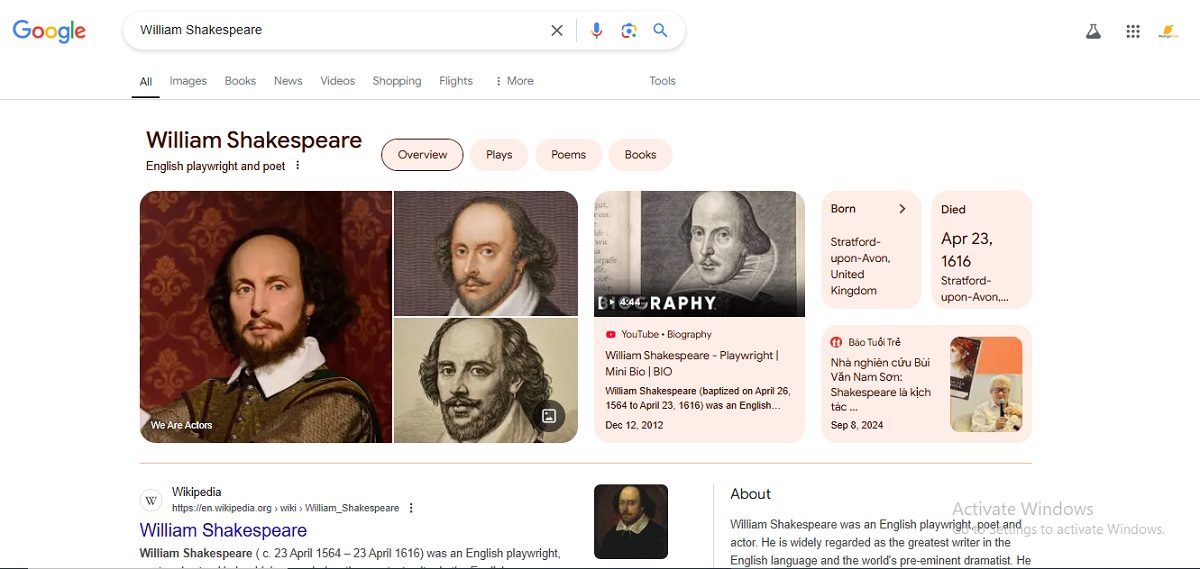
Task: Open the Nhà nghiên cứu Bùi Văn Nam Sơn article
Action: (881, 385)
